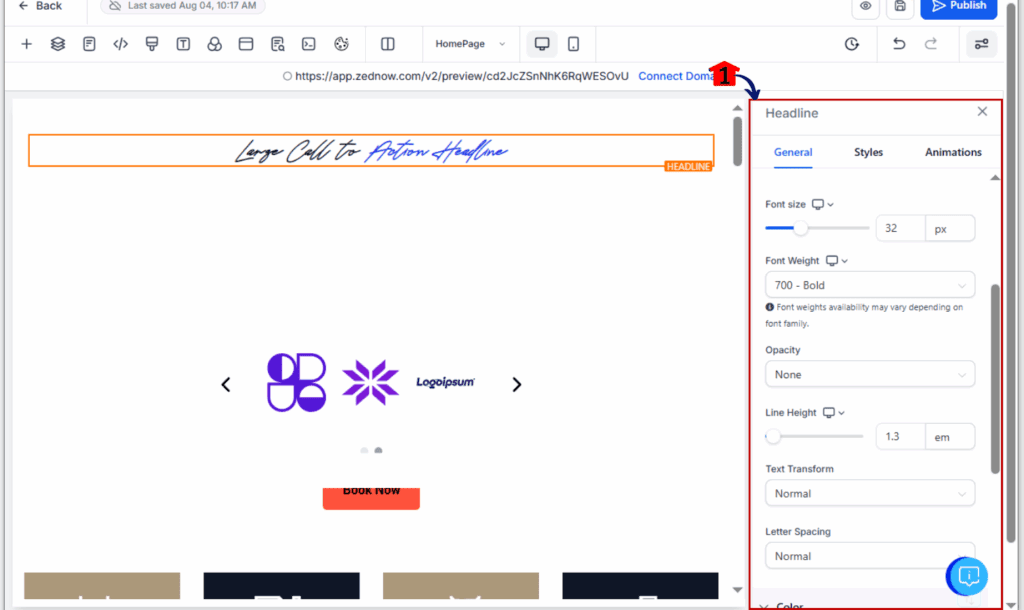Switch to the Styles tab
Viewport: 1024px width, 610px height.
[868, 152]
